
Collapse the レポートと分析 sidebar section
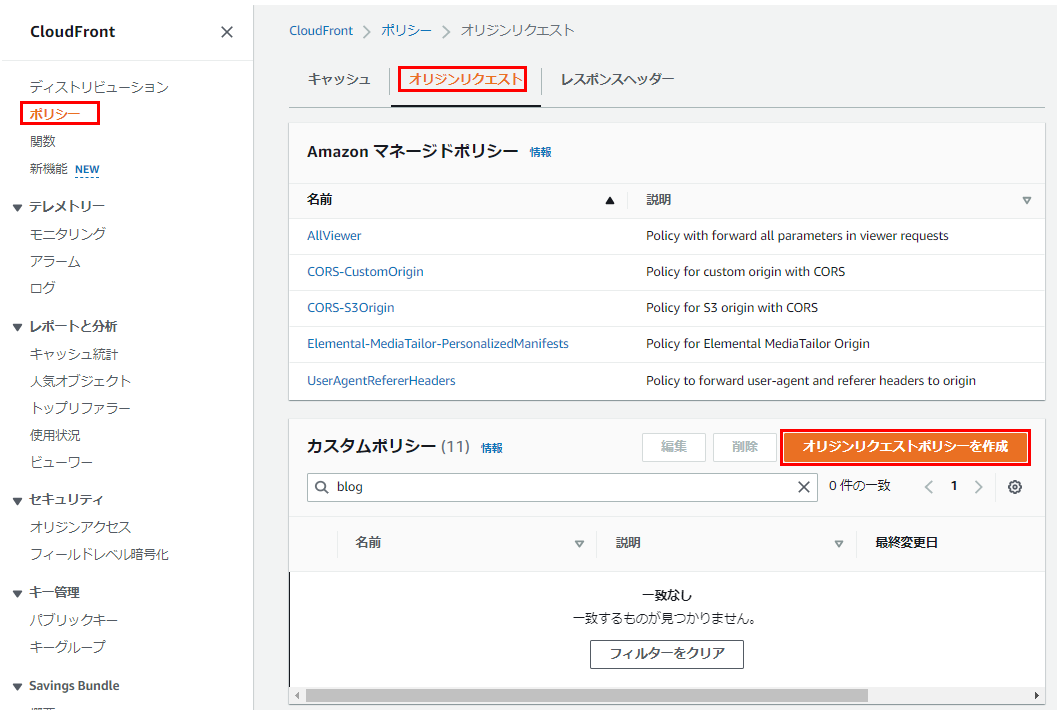[18, 328]
